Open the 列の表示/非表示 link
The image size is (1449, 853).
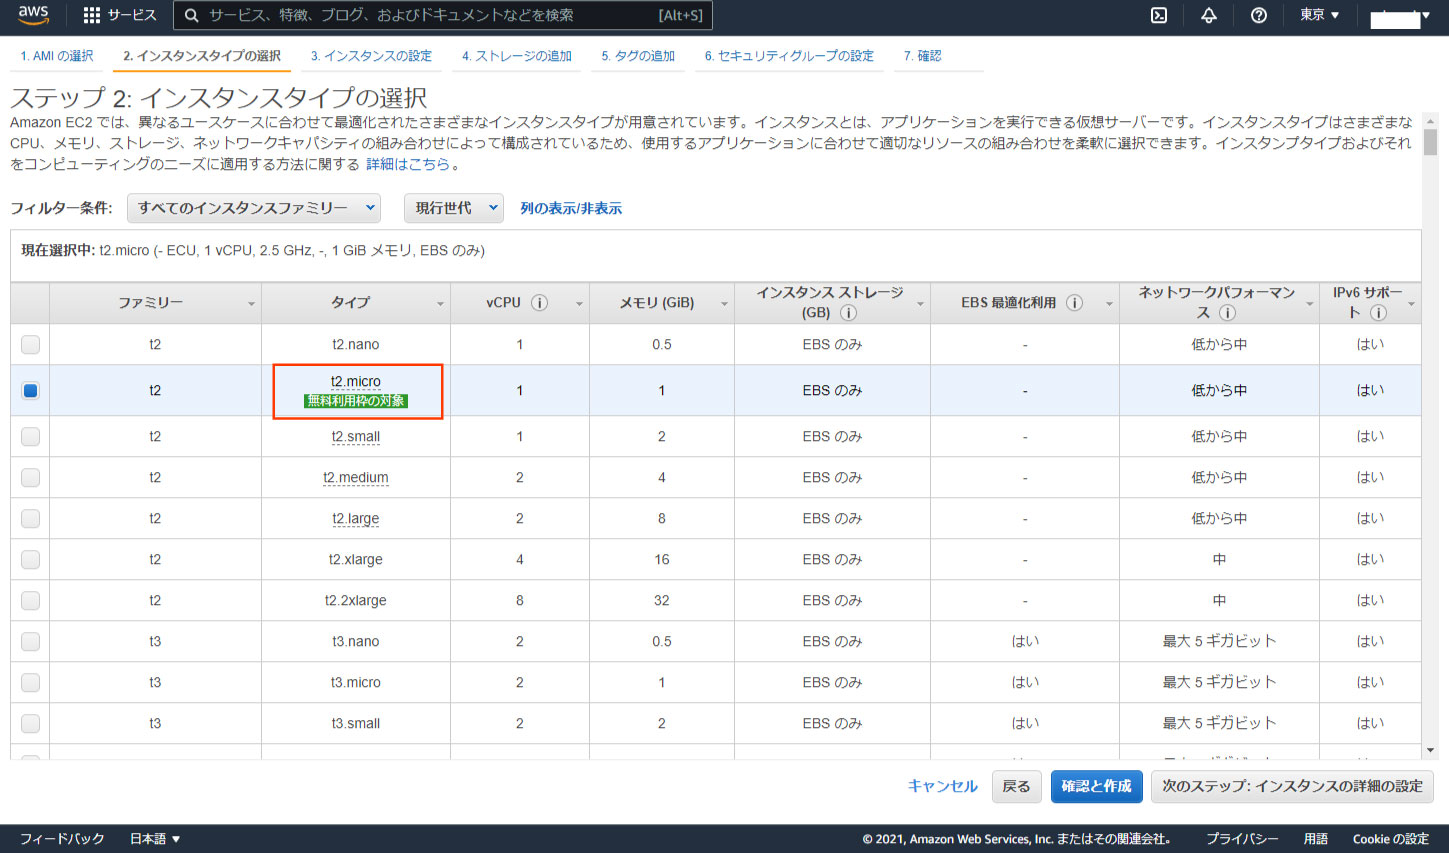tap(571, 208)
